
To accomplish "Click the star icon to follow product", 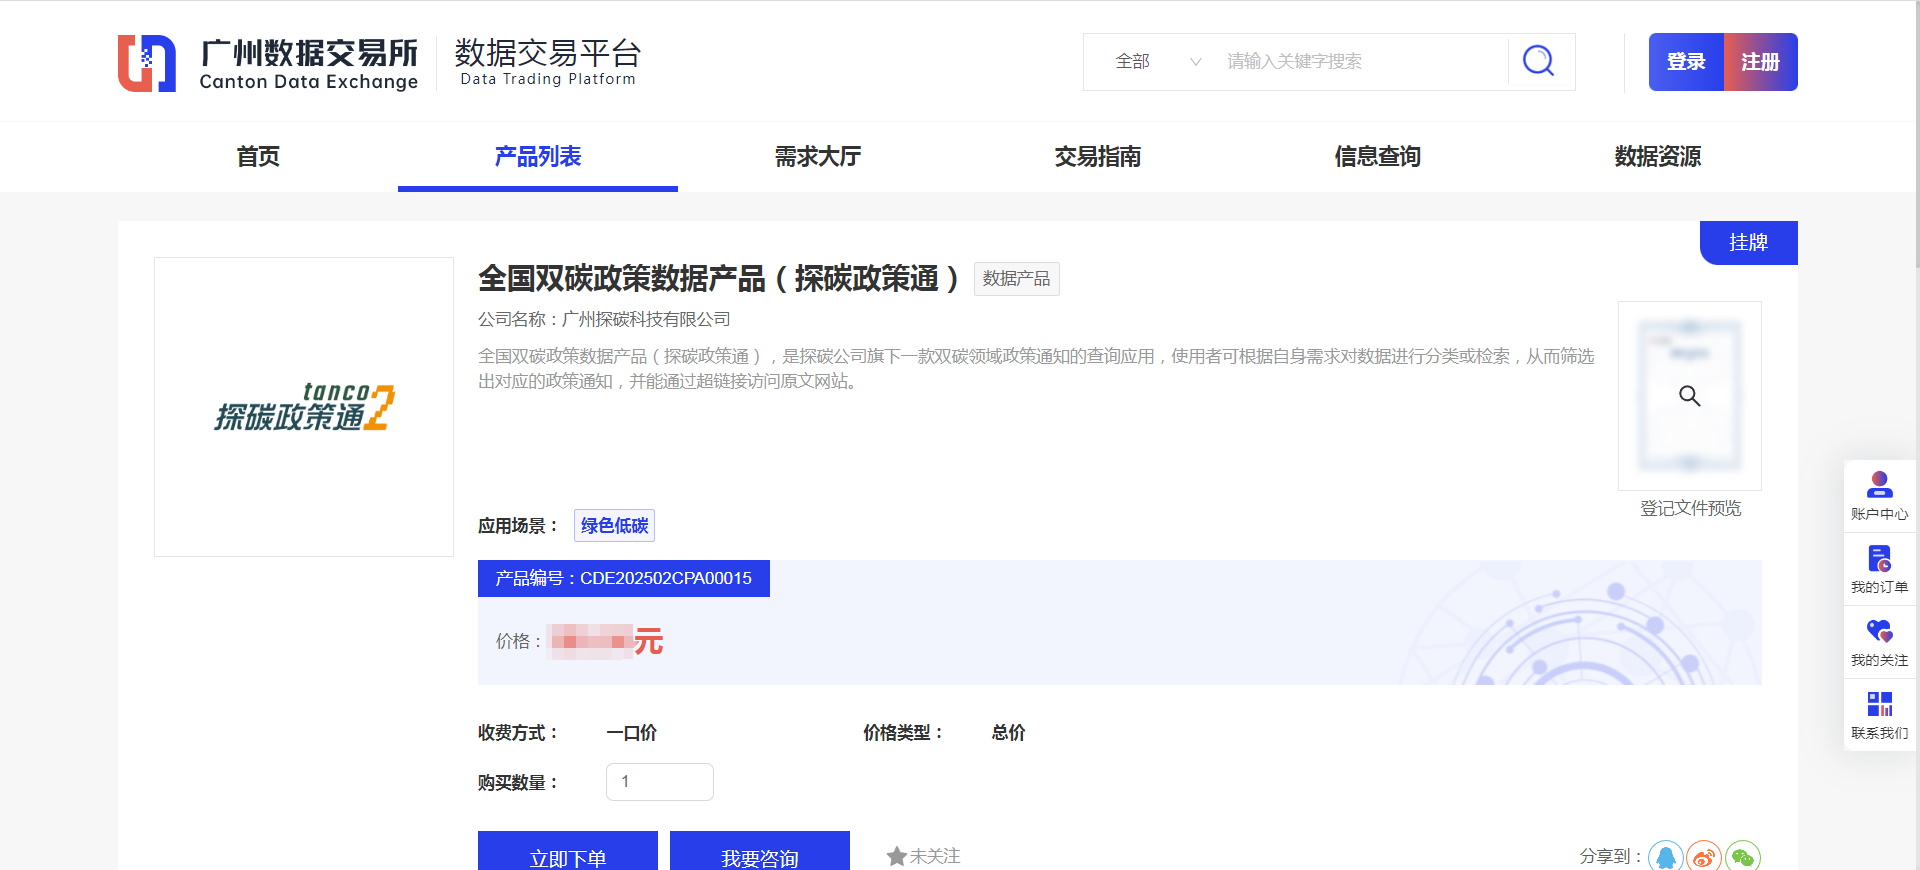I will coord(896,856).
